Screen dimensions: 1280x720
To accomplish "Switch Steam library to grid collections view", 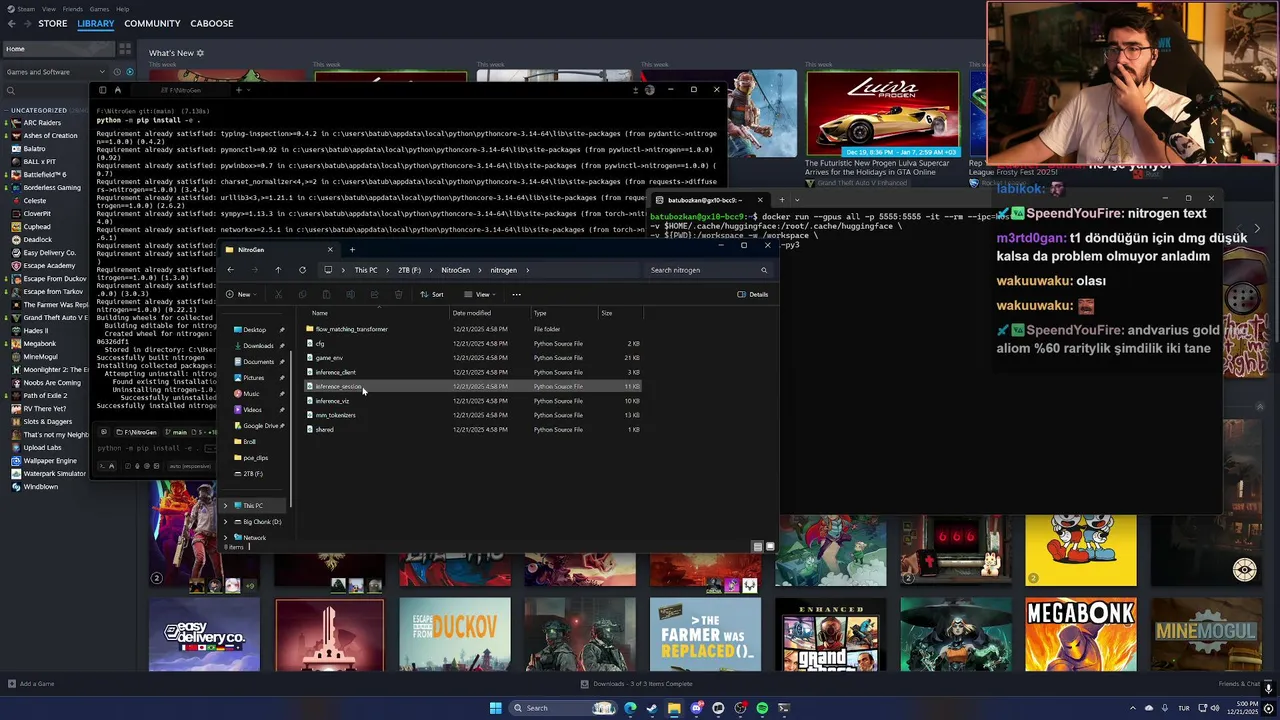I will coord(125,48).
